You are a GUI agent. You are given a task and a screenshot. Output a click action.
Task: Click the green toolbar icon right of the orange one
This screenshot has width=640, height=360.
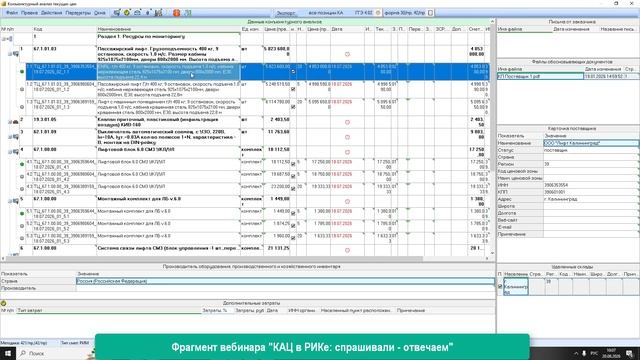pyautogui.click(x=188, y=13)
